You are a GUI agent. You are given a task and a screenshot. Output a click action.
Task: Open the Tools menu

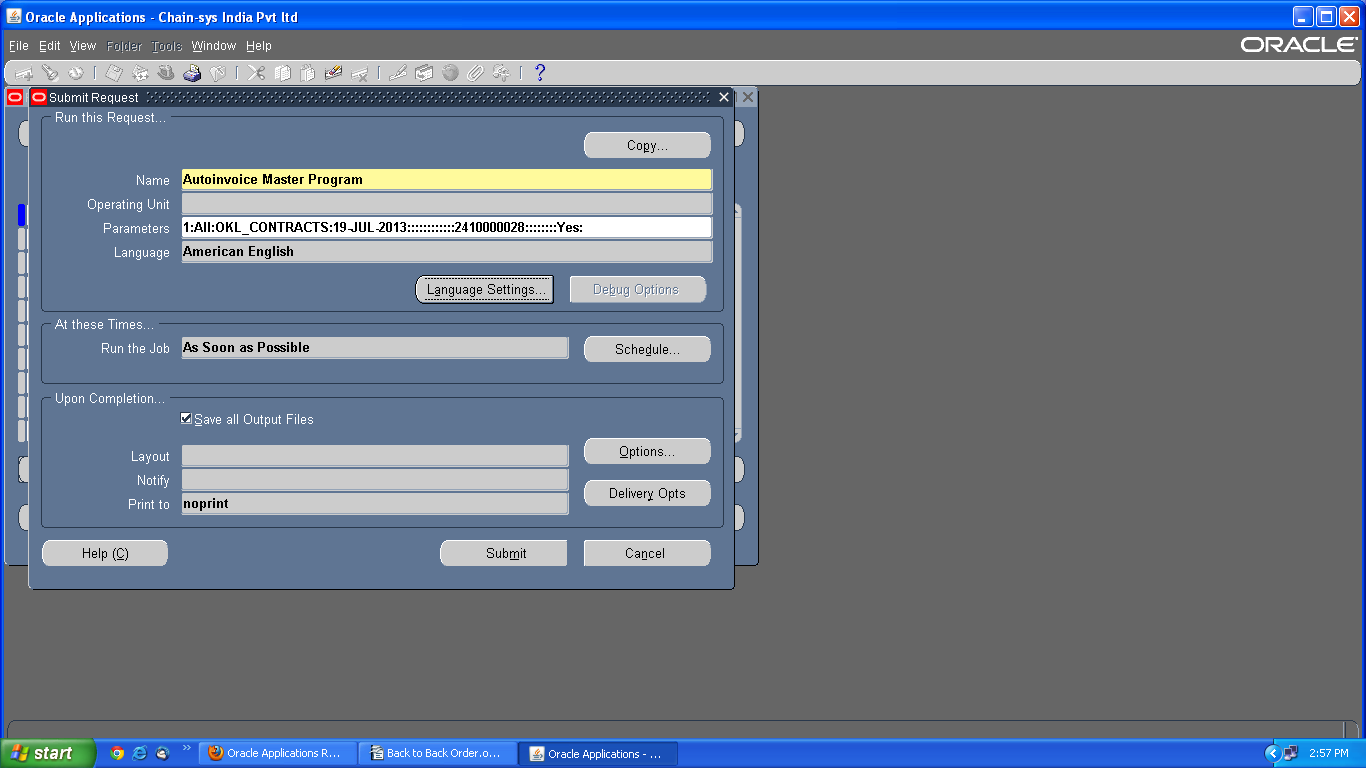167,46
